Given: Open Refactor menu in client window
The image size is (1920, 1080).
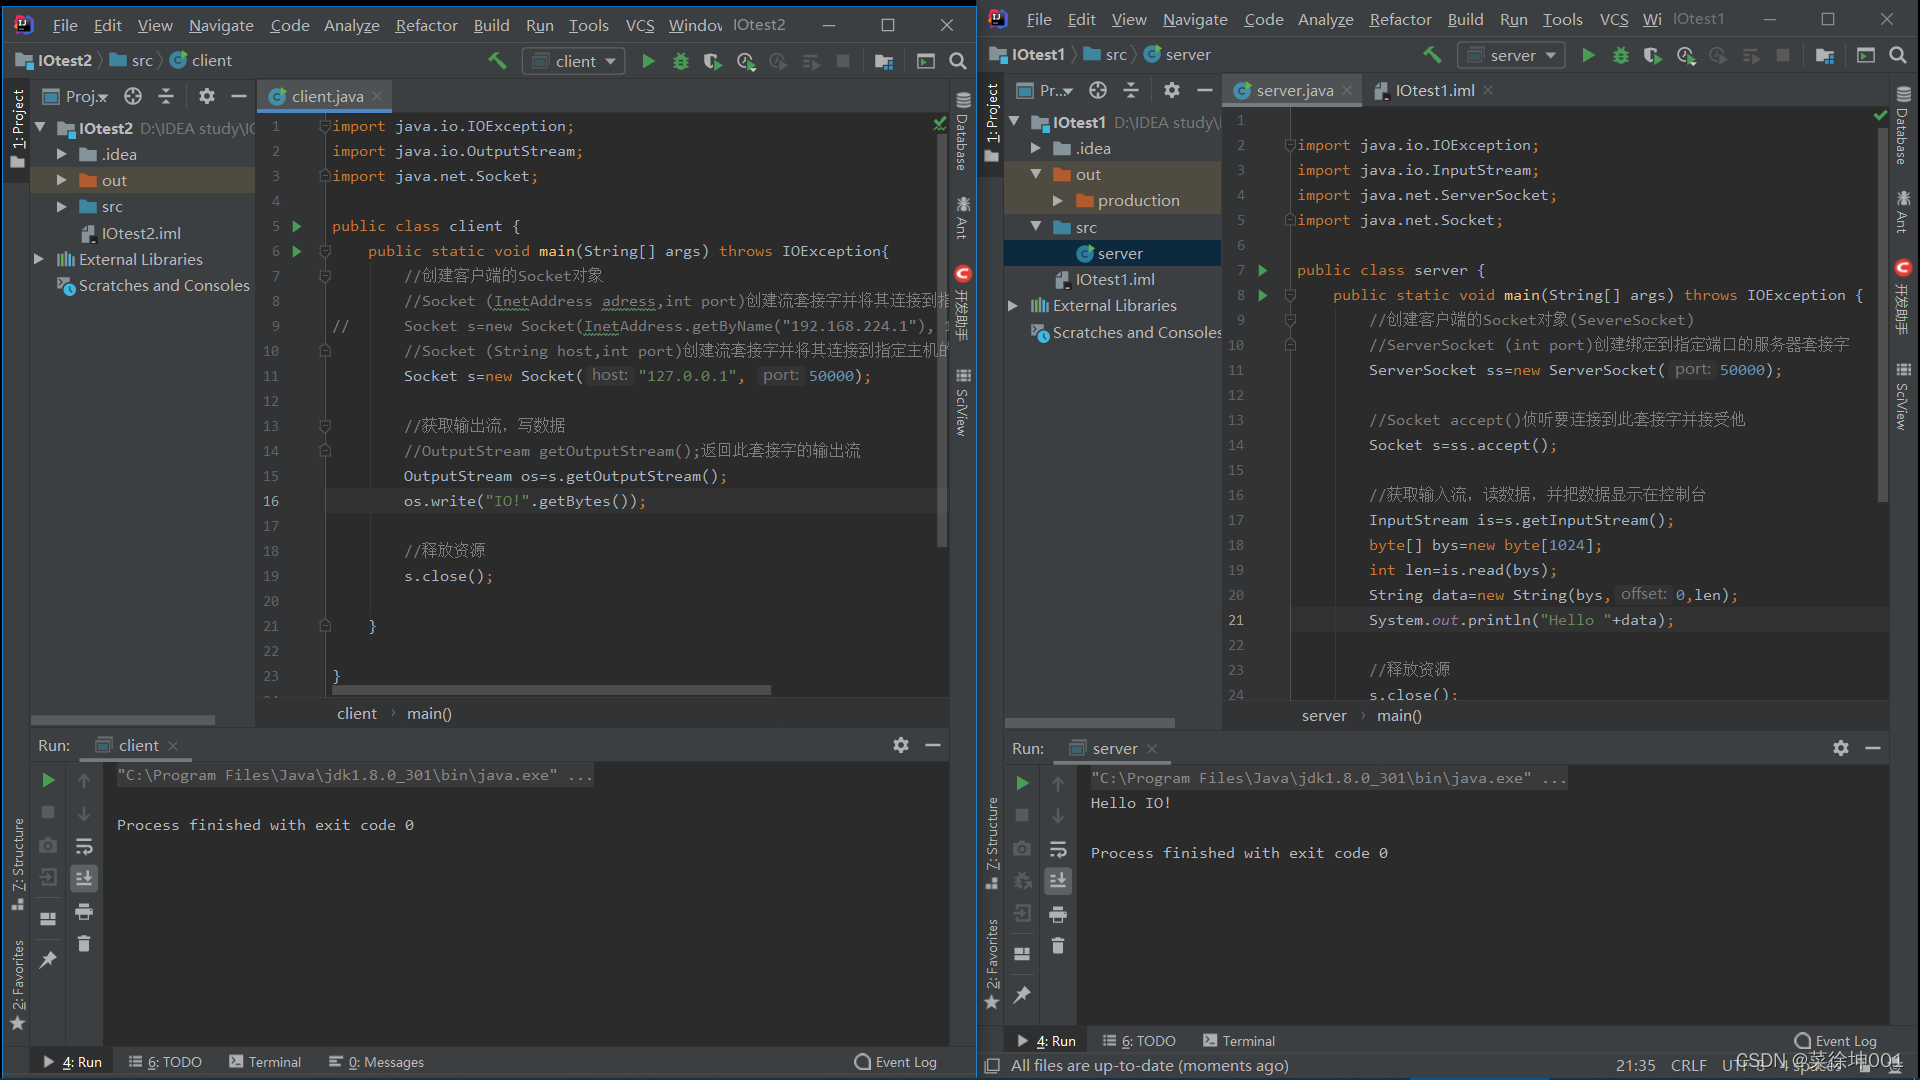Looking at the screenshot, I should tap(426, 25).
